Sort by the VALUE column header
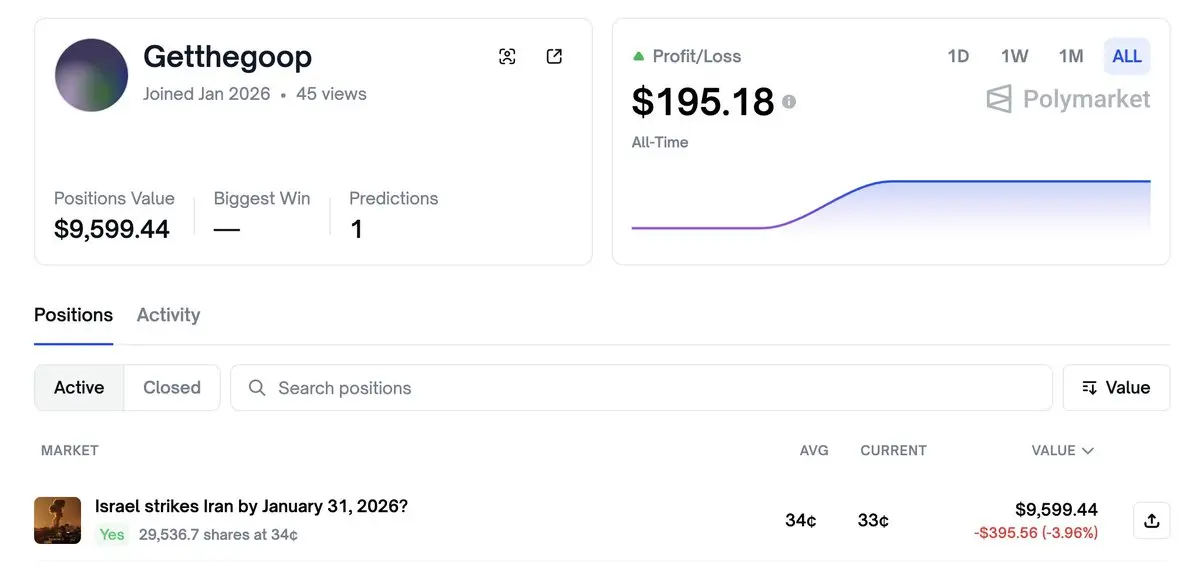This screenshot has height=578, width=1200. click(x=1062, y=451)
